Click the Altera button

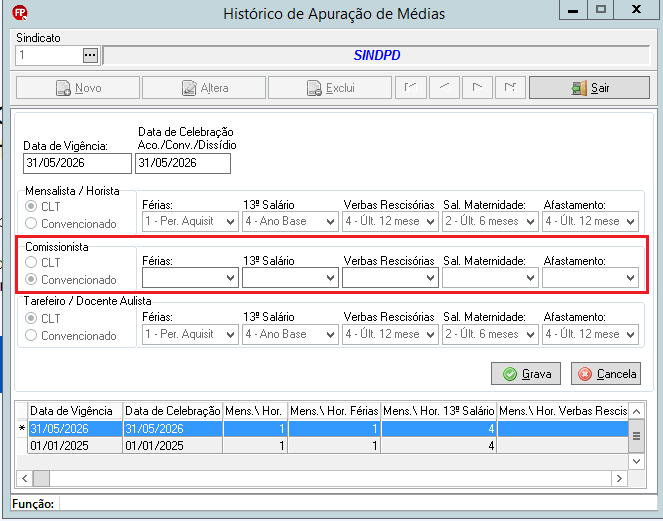coord(204,88)
